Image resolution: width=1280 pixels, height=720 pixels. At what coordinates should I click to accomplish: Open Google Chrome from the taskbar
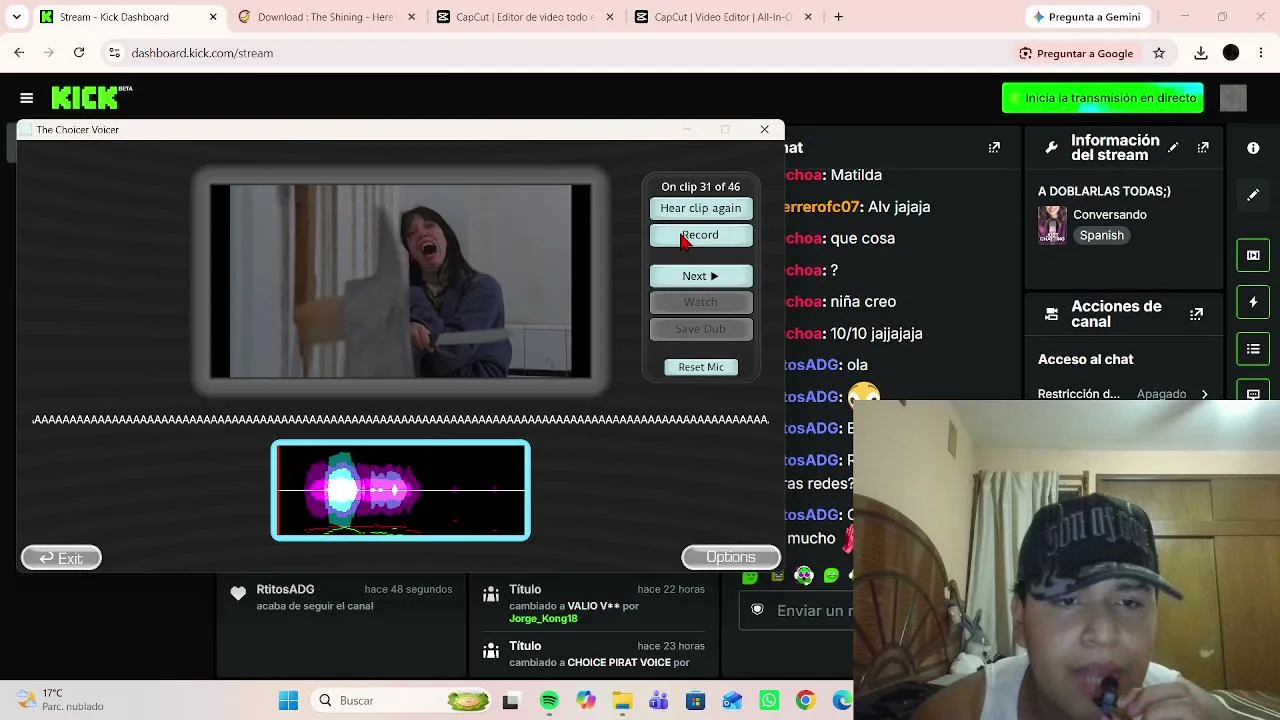pos(805,701)
